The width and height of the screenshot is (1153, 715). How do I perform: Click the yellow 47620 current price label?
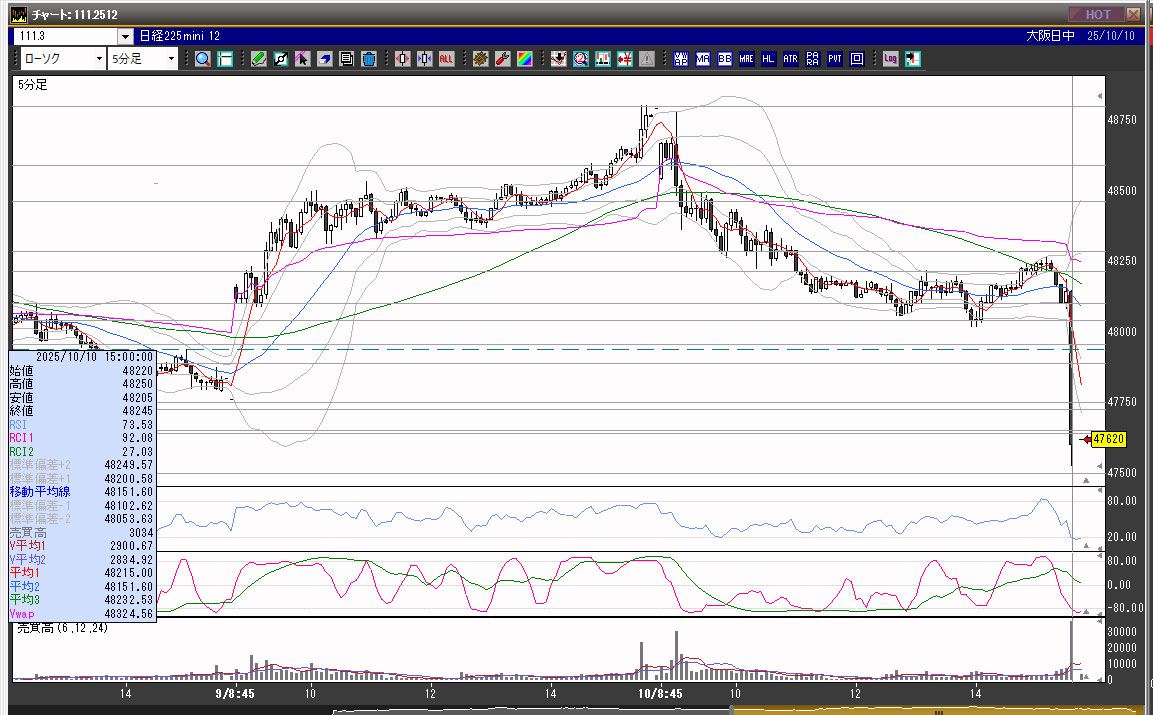(1109, 439)
